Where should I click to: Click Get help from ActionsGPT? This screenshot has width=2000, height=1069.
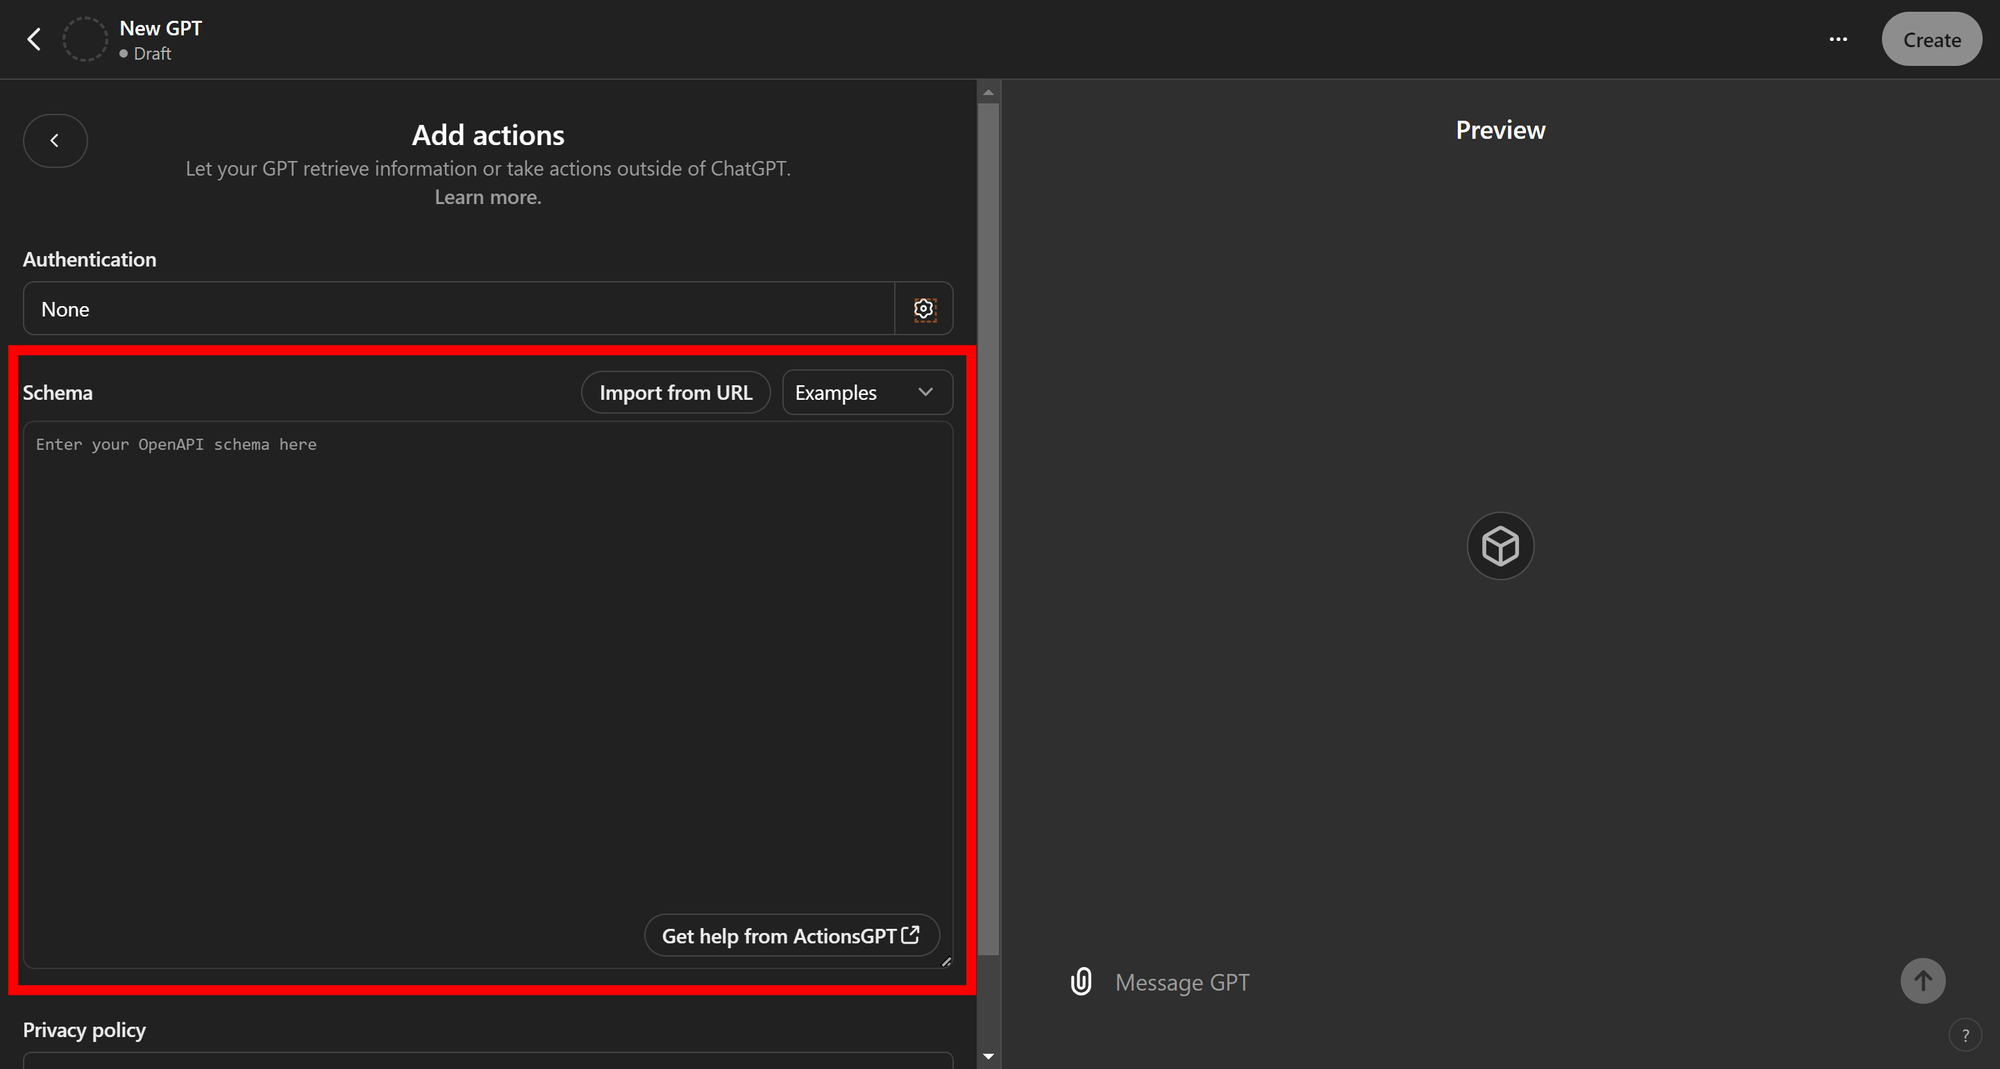[791, 936]
